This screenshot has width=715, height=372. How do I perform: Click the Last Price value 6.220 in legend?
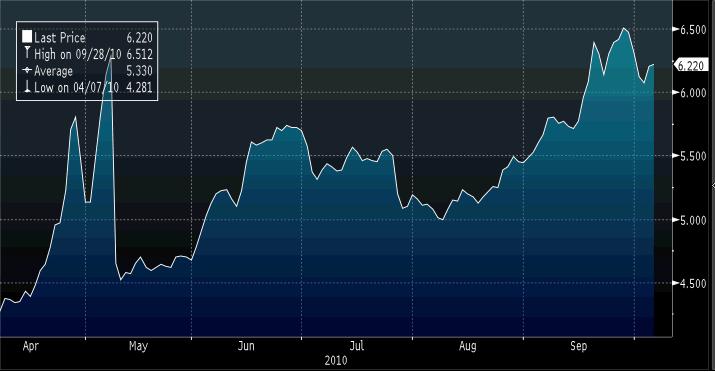139,37
